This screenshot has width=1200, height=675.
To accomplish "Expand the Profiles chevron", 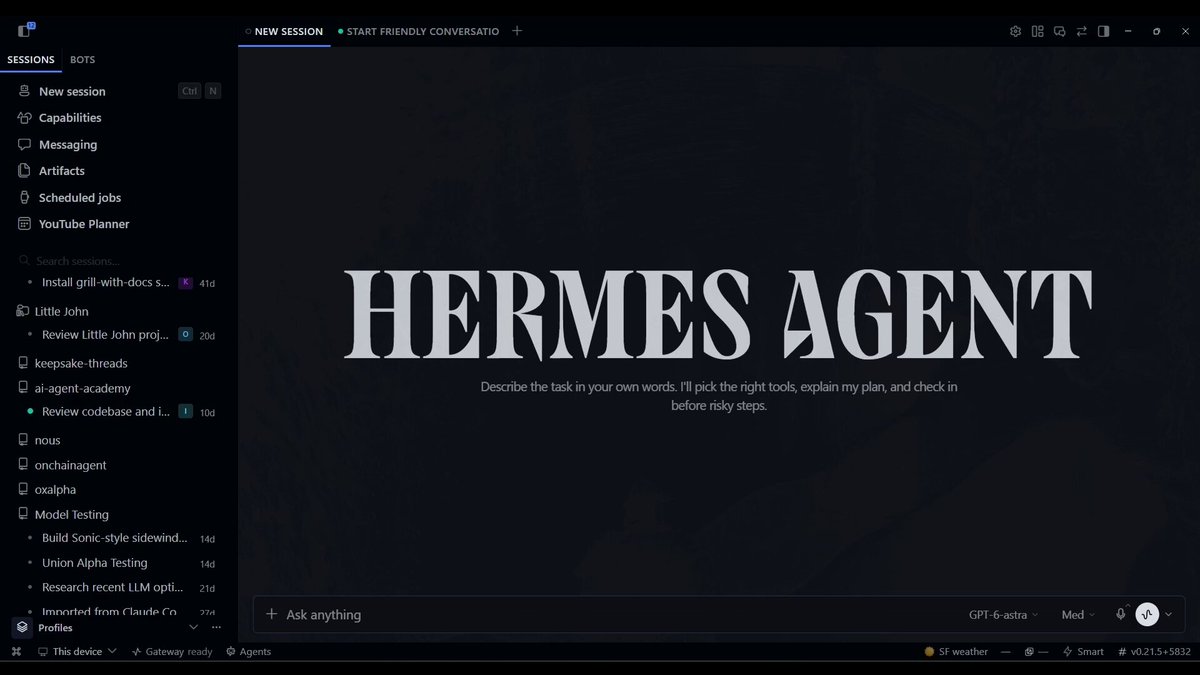I will tap(194, 628).
